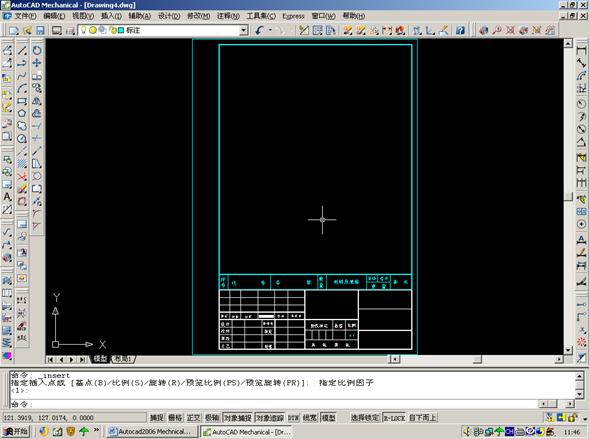Open the layer 标注 dropdown arrow
This screenshot has height=439, width=589.
click(x=244, y=30)
